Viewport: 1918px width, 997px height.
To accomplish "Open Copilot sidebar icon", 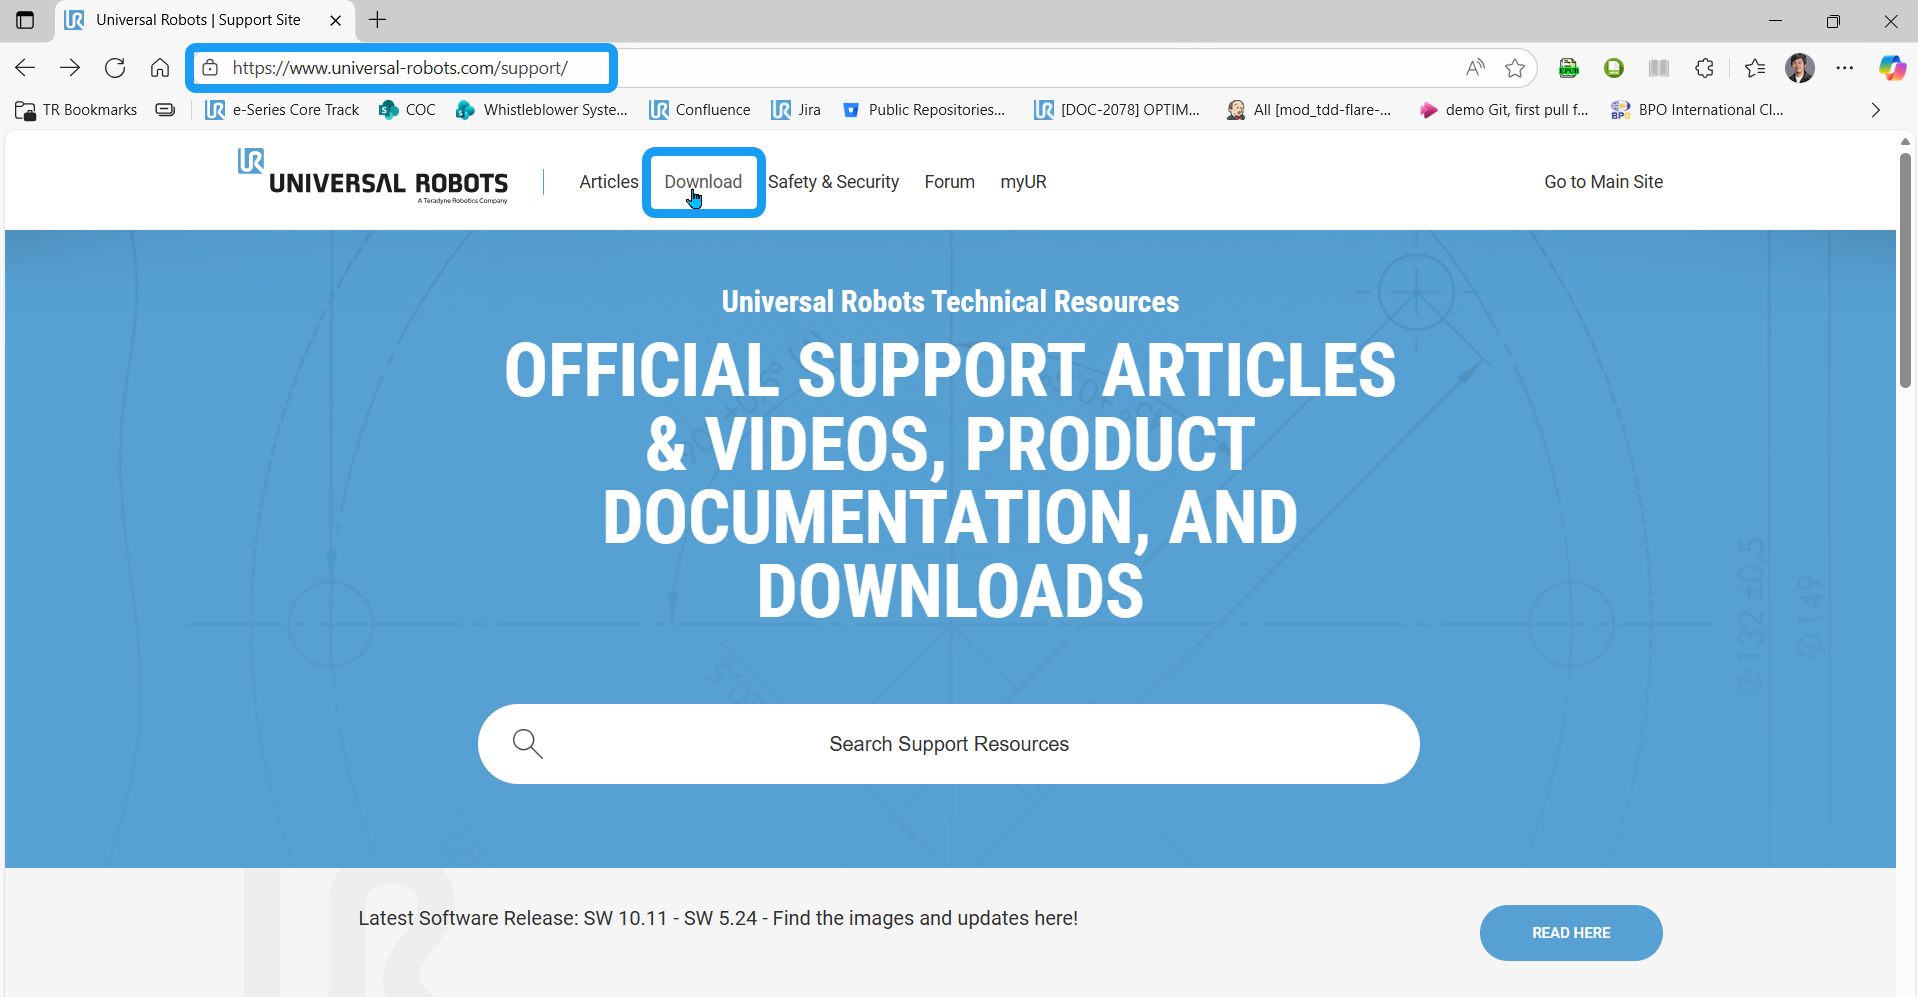I will pos(1891,68).
